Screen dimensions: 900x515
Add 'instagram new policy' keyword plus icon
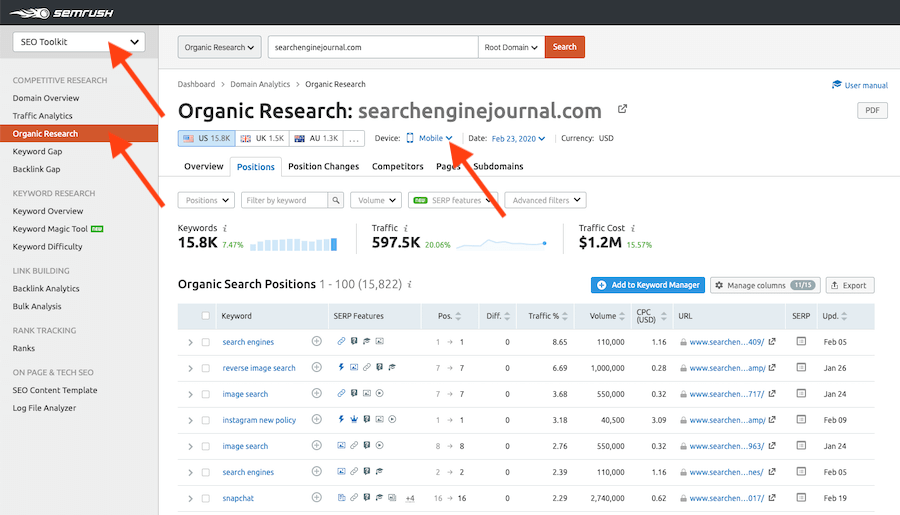[x=316, y=419]
